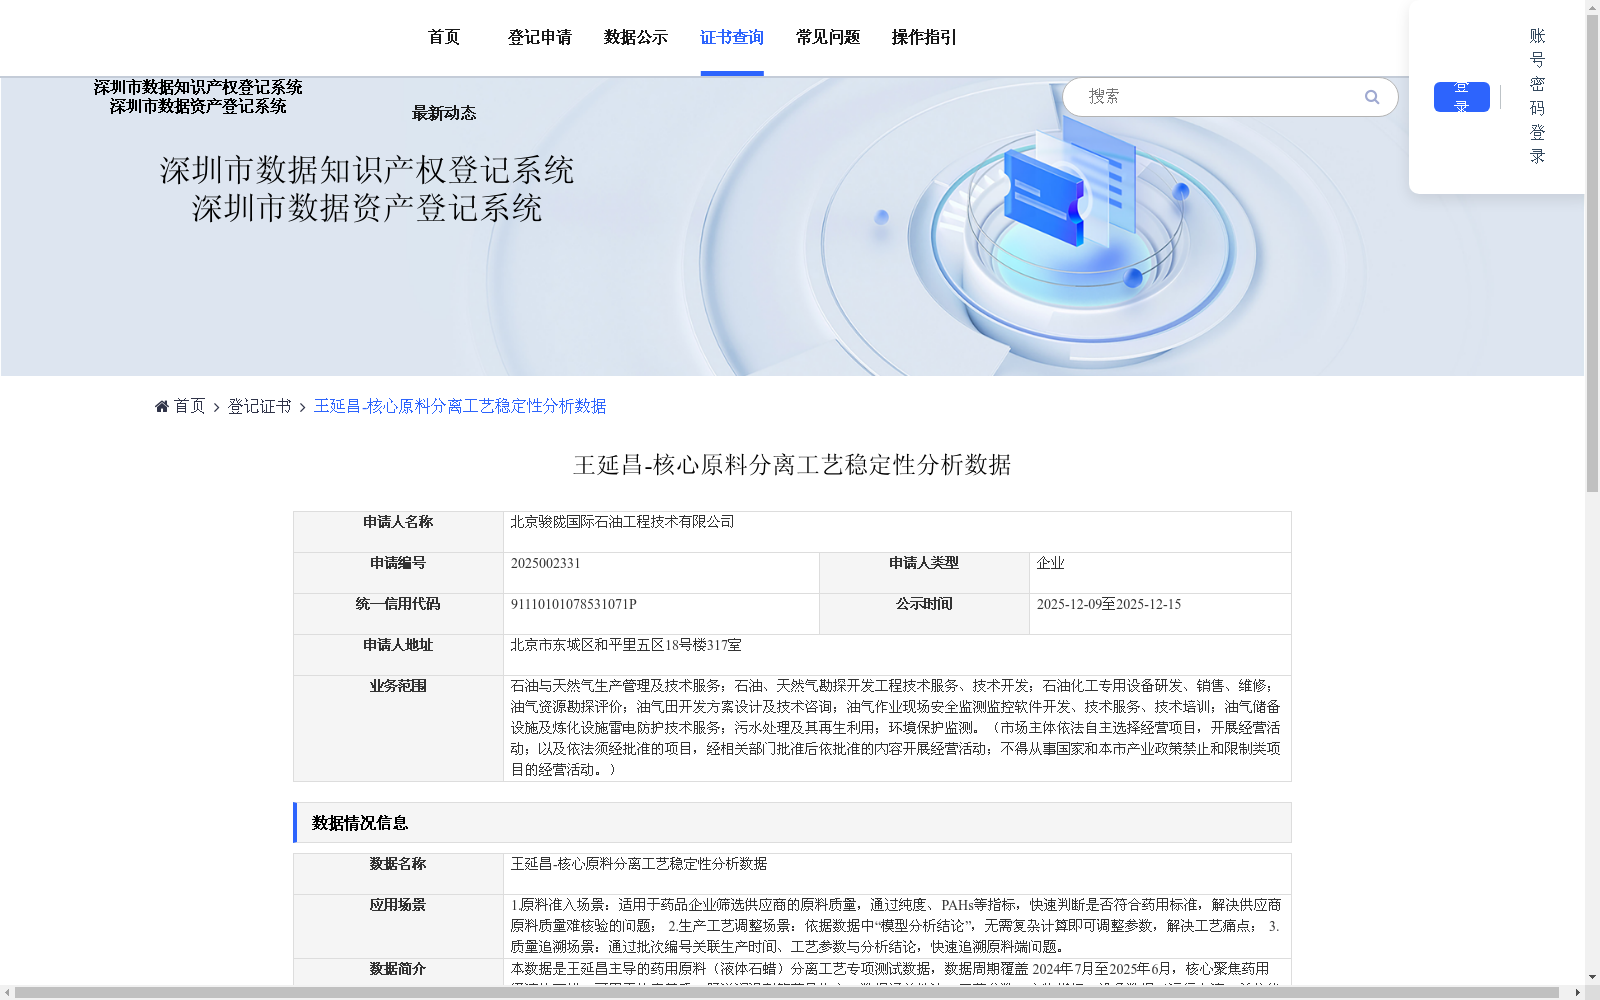This screenshot has width=1600, height=1000.
Task: Choose 账号密码登录 option
Action: tap(1538, 96)
